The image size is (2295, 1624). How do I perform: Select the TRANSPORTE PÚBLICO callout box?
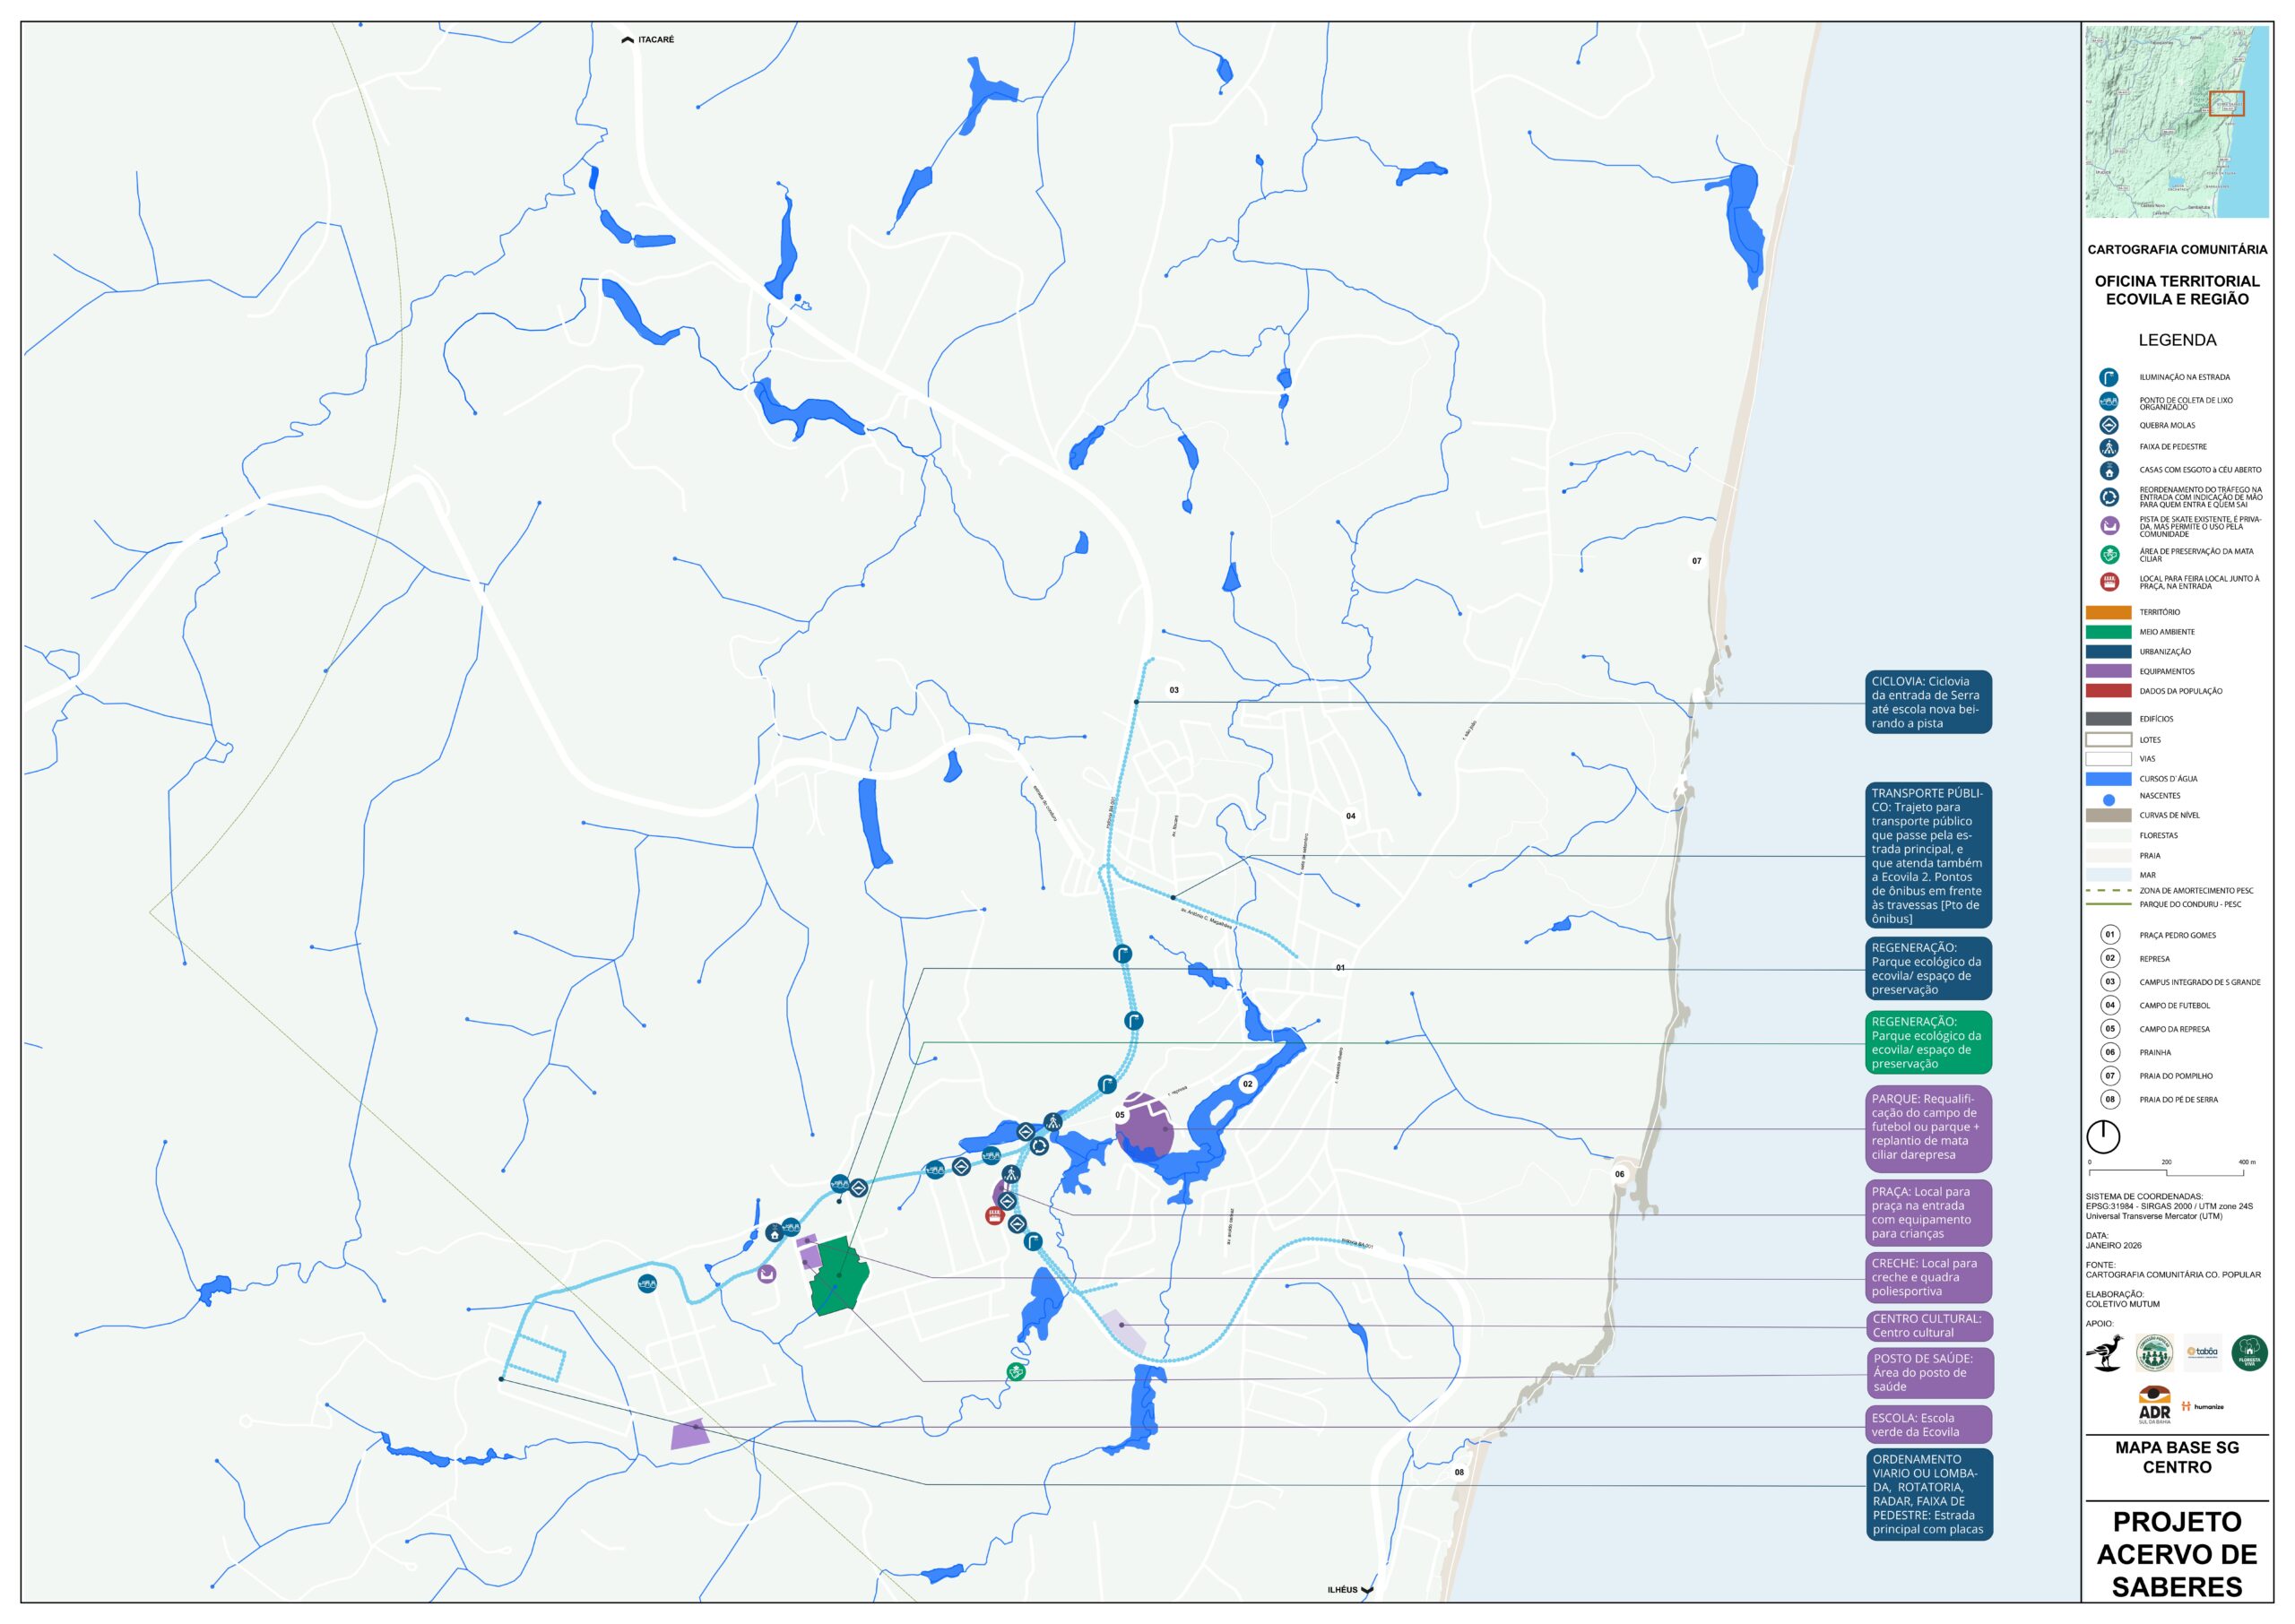click(x=1927, y=855)
